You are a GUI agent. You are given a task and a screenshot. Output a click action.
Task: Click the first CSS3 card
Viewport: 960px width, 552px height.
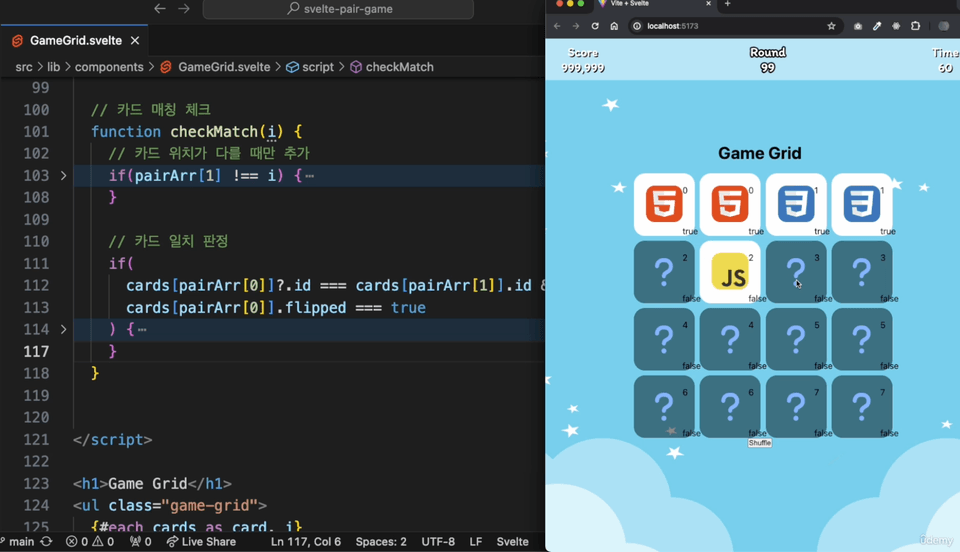pos(796,204)
